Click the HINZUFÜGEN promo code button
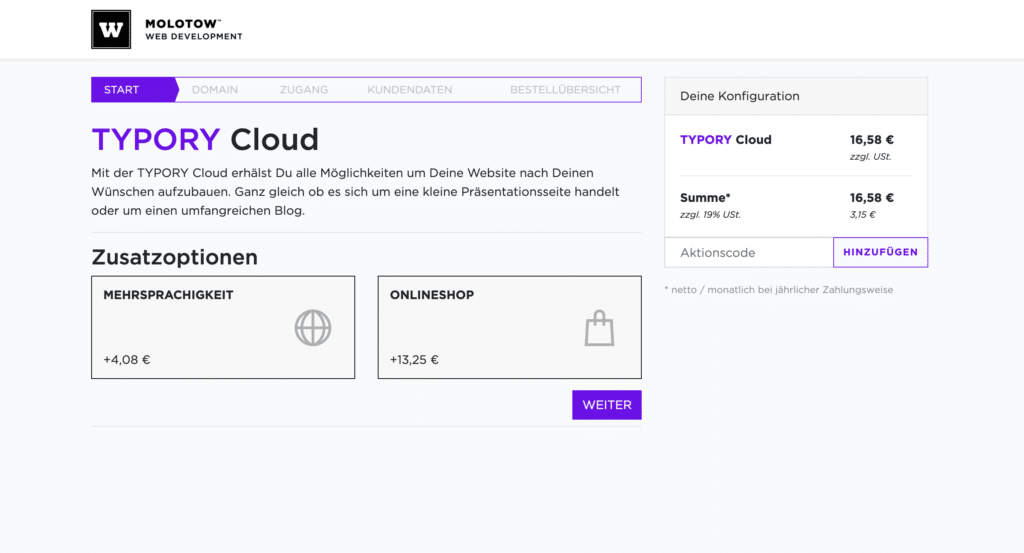1024x553 pixels. pos(880,253)
